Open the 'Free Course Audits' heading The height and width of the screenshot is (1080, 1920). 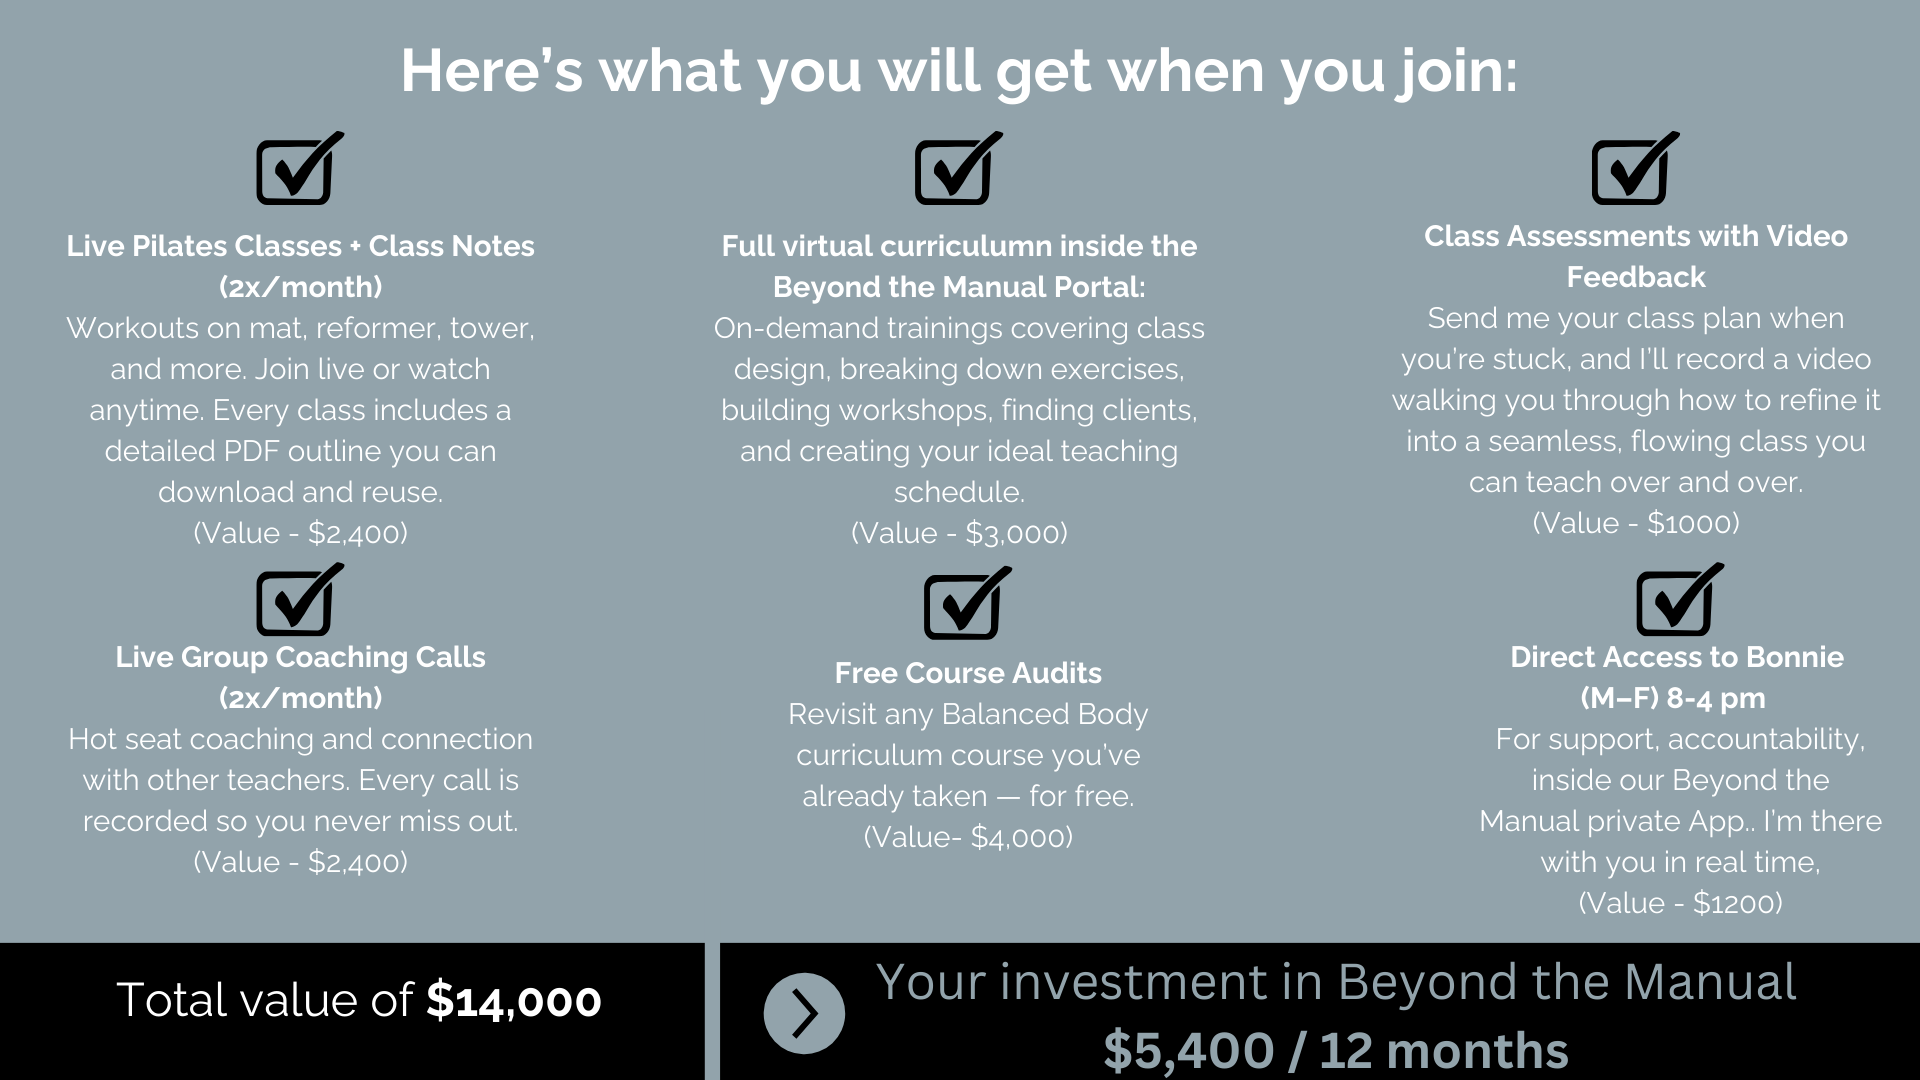[968, 673]
